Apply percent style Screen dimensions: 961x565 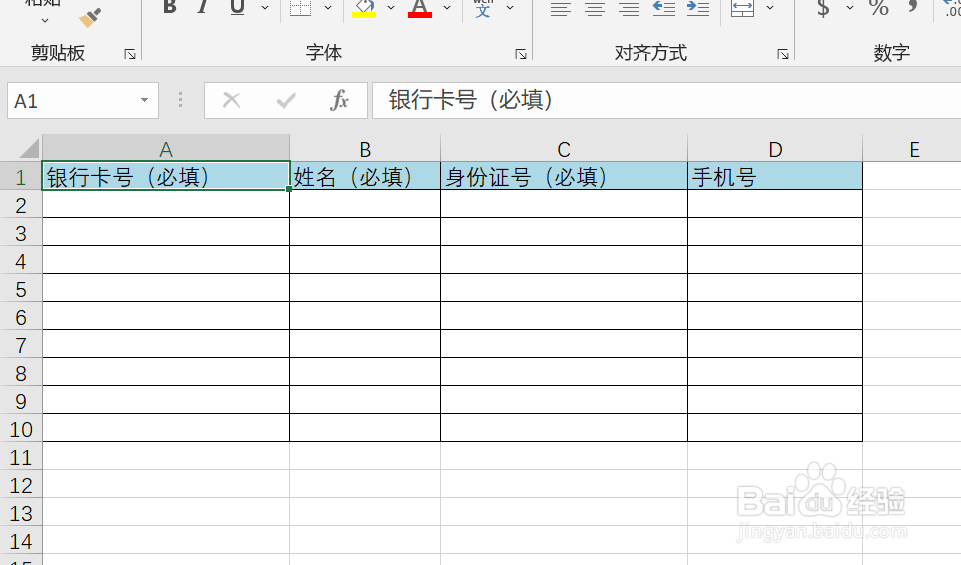(878, 8)
